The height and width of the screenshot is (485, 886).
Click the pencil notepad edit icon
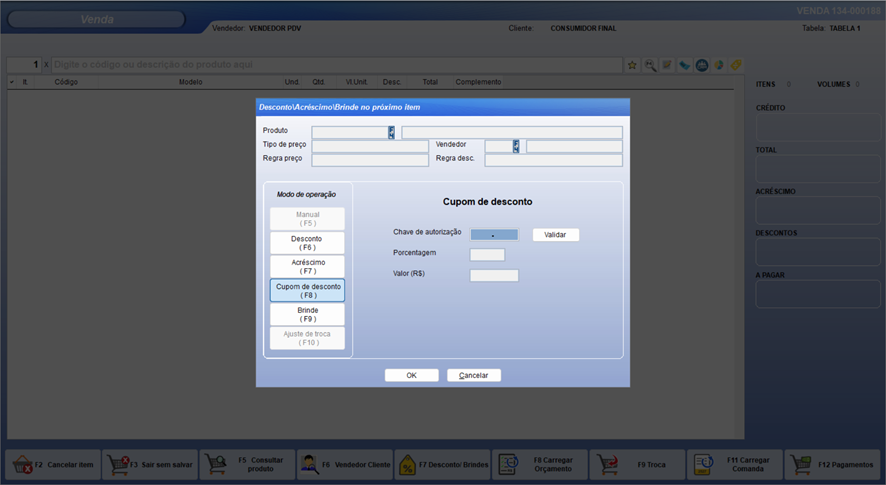point(667,65)
